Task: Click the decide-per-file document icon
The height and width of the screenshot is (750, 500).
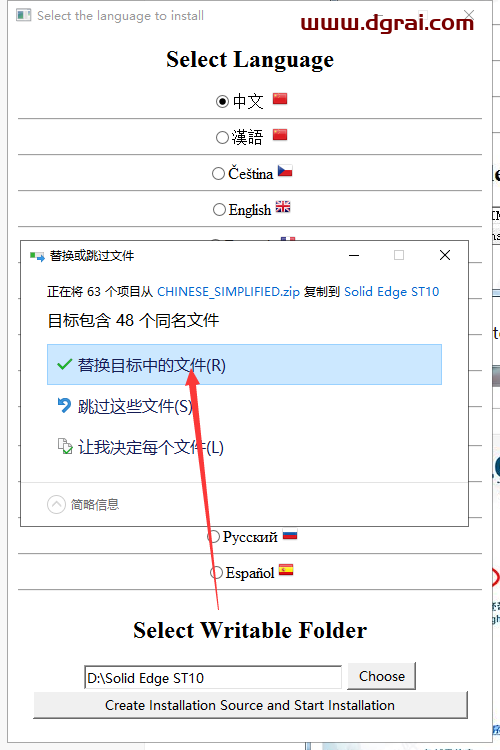Action: (65, 446)
